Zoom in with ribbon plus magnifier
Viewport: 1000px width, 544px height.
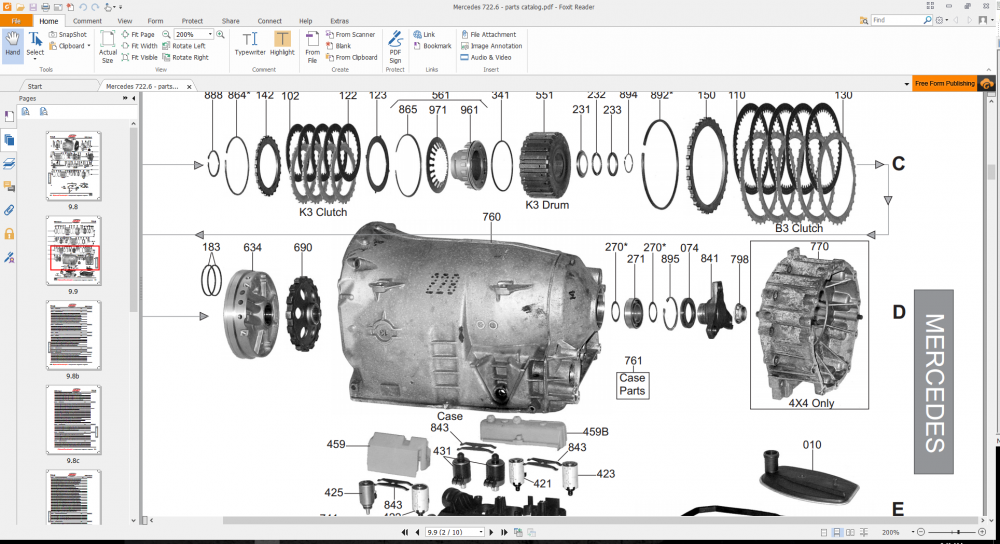tap(220, 34)
